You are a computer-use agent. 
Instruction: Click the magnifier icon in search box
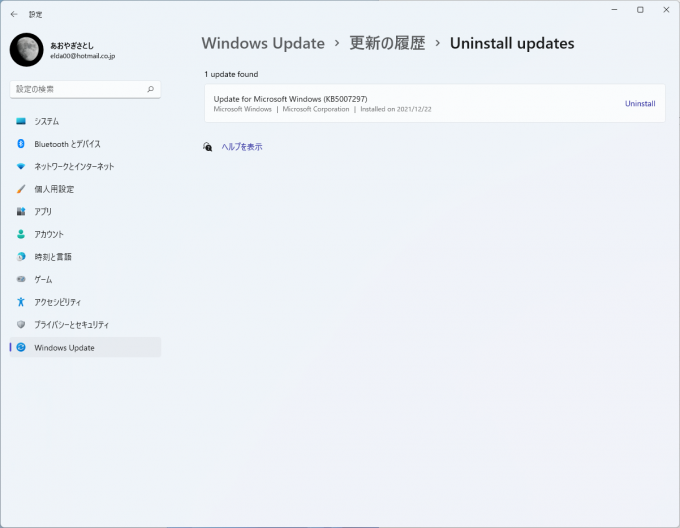click(x=150, y=89)
